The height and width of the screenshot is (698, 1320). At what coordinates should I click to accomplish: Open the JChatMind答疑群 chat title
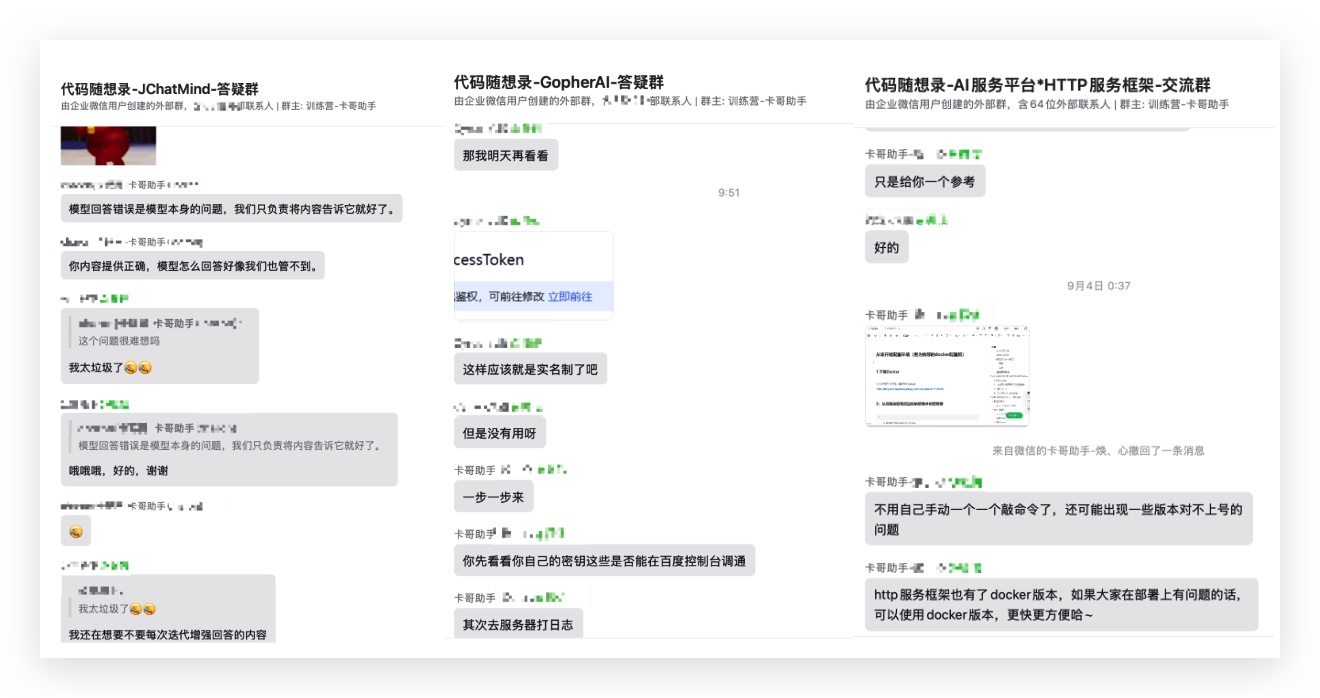(x=160, y=89)
